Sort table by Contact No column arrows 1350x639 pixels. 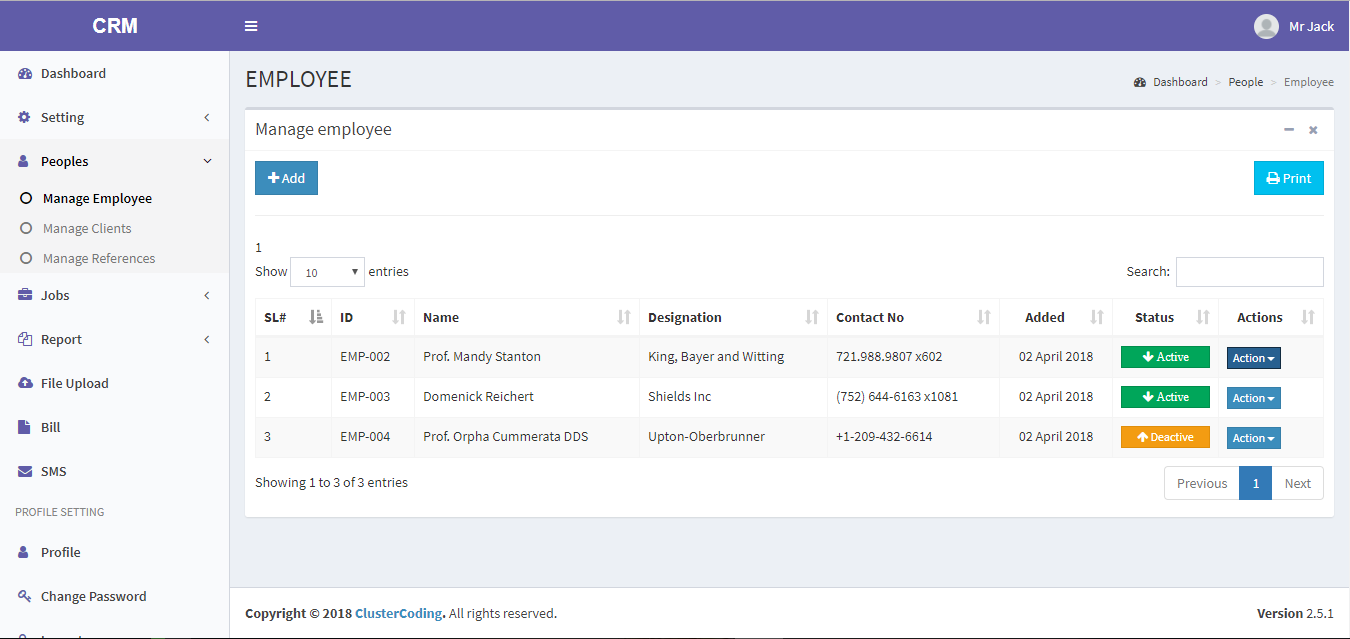pos(984,318)
